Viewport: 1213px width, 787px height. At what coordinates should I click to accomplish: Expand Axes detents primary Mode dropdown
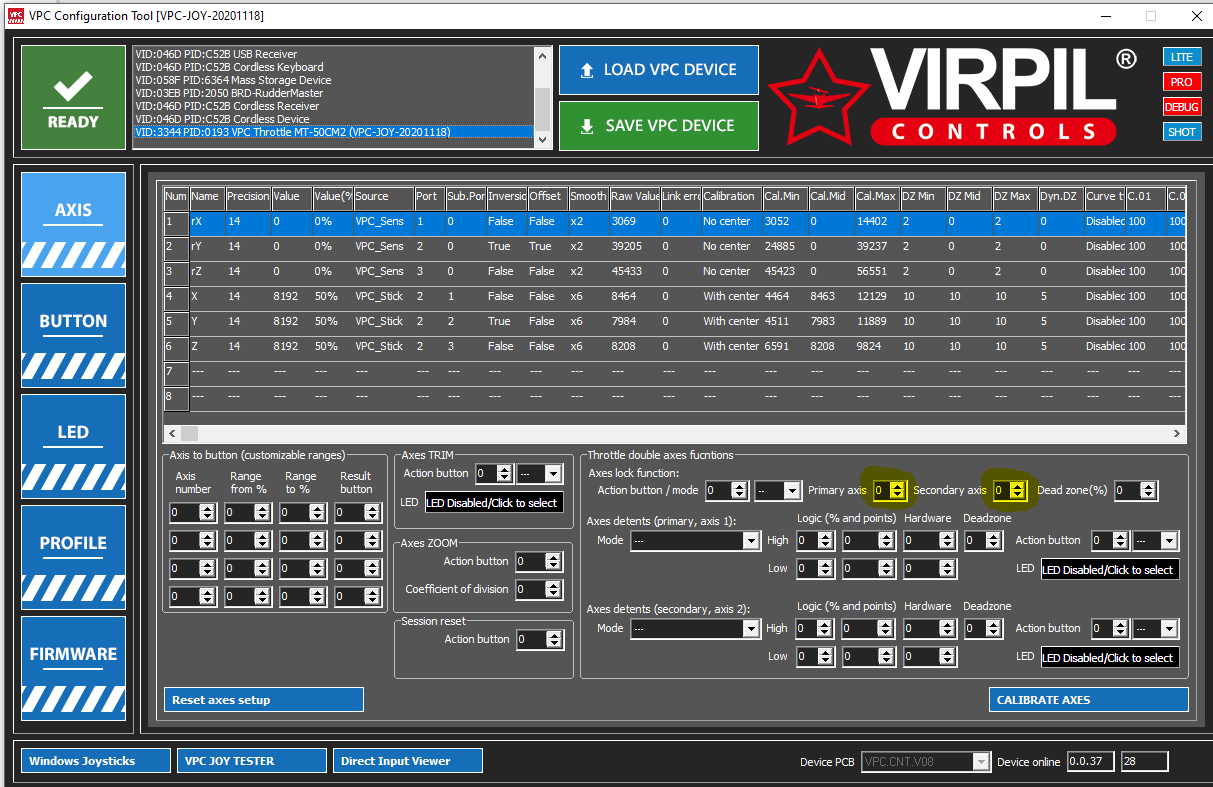pyautogui.click(x=694, y=540)
